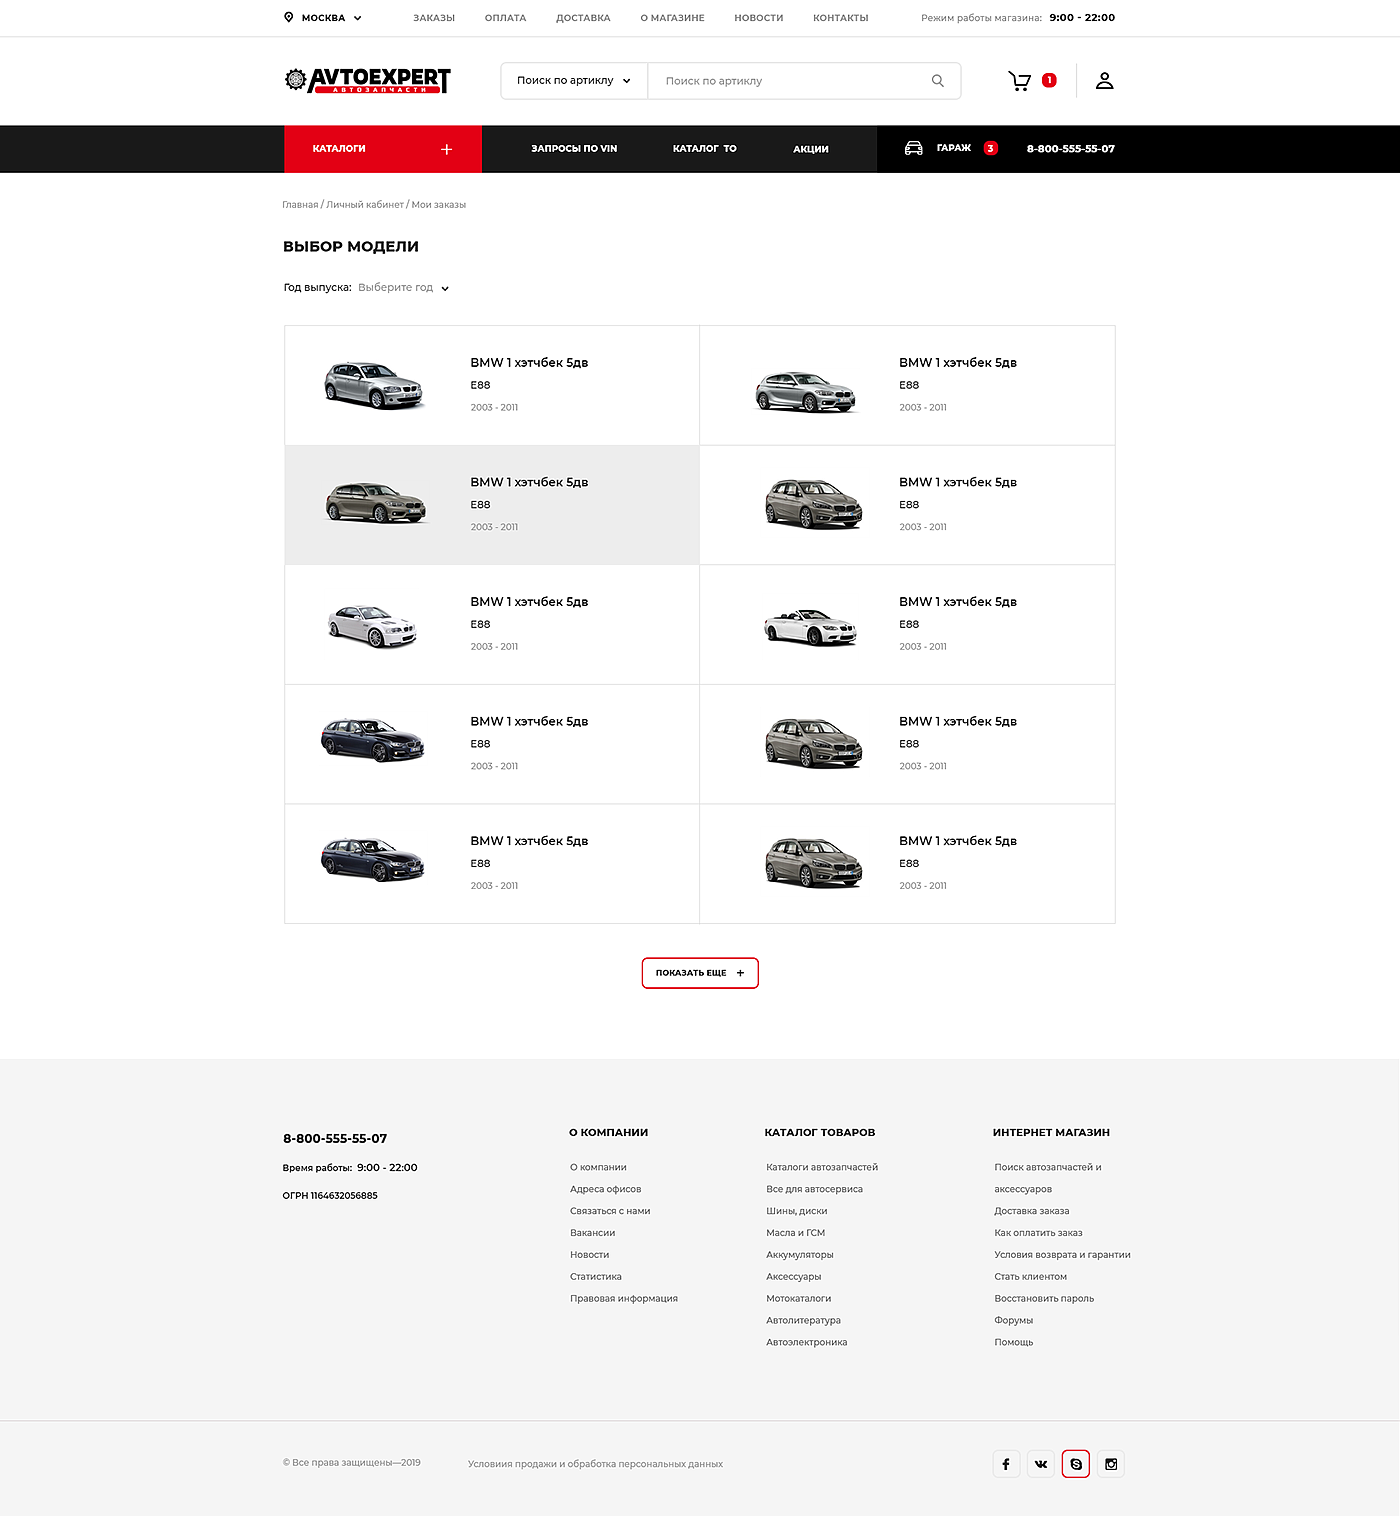This screenshot has width=1400, height=1516.
Task: Click footer phone number 8-800-555-55-07
Action: pos(335,1139)
